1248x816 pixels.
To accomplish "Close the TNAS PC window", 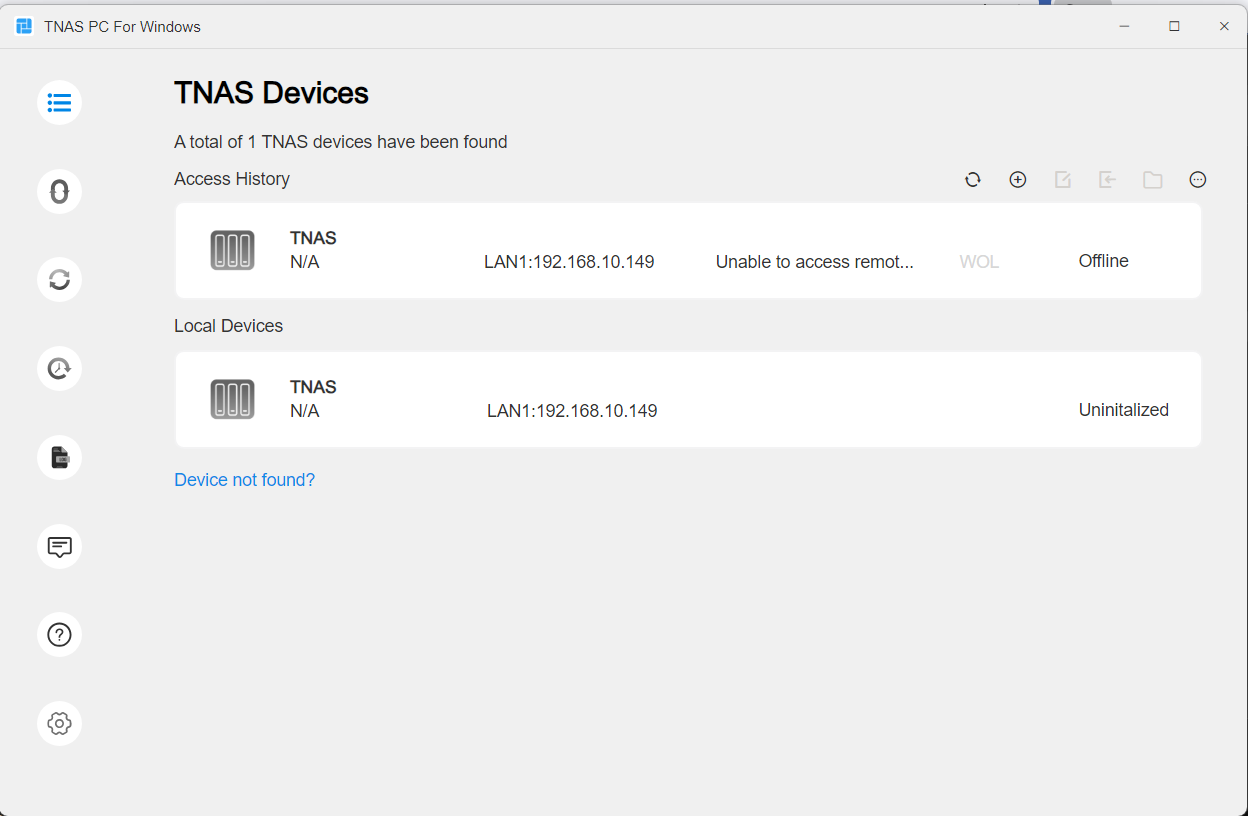I will click(1224, 26).
